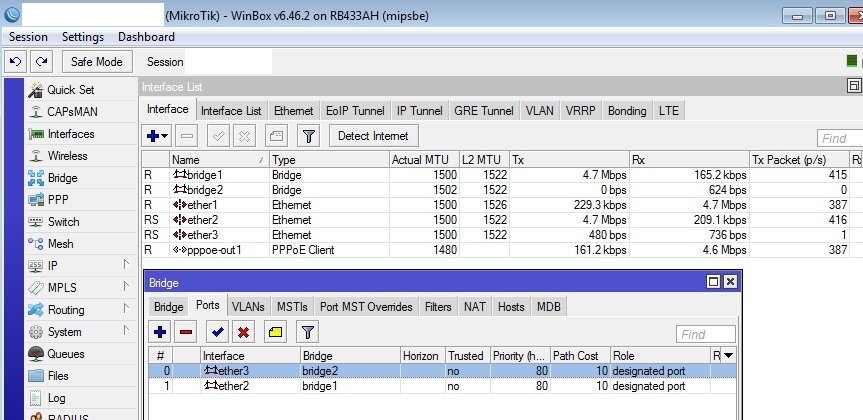Switch to the Port MST Overrides tab

(x=366, y=307)
